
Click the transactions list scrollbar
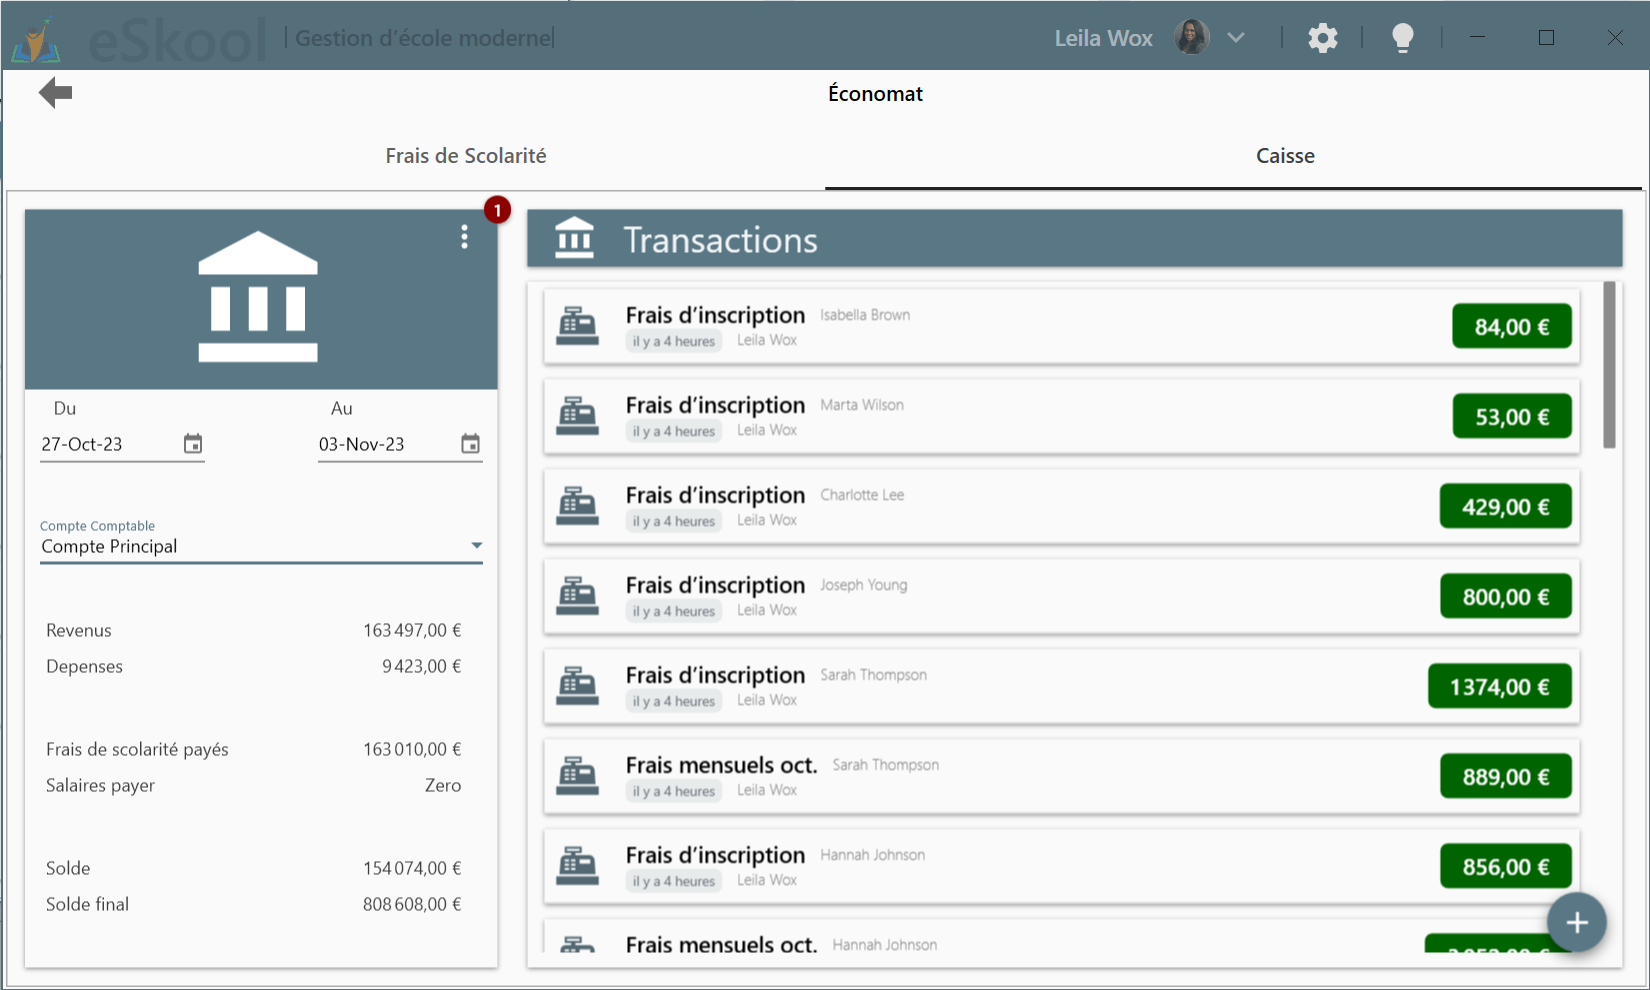point(1609,365)
